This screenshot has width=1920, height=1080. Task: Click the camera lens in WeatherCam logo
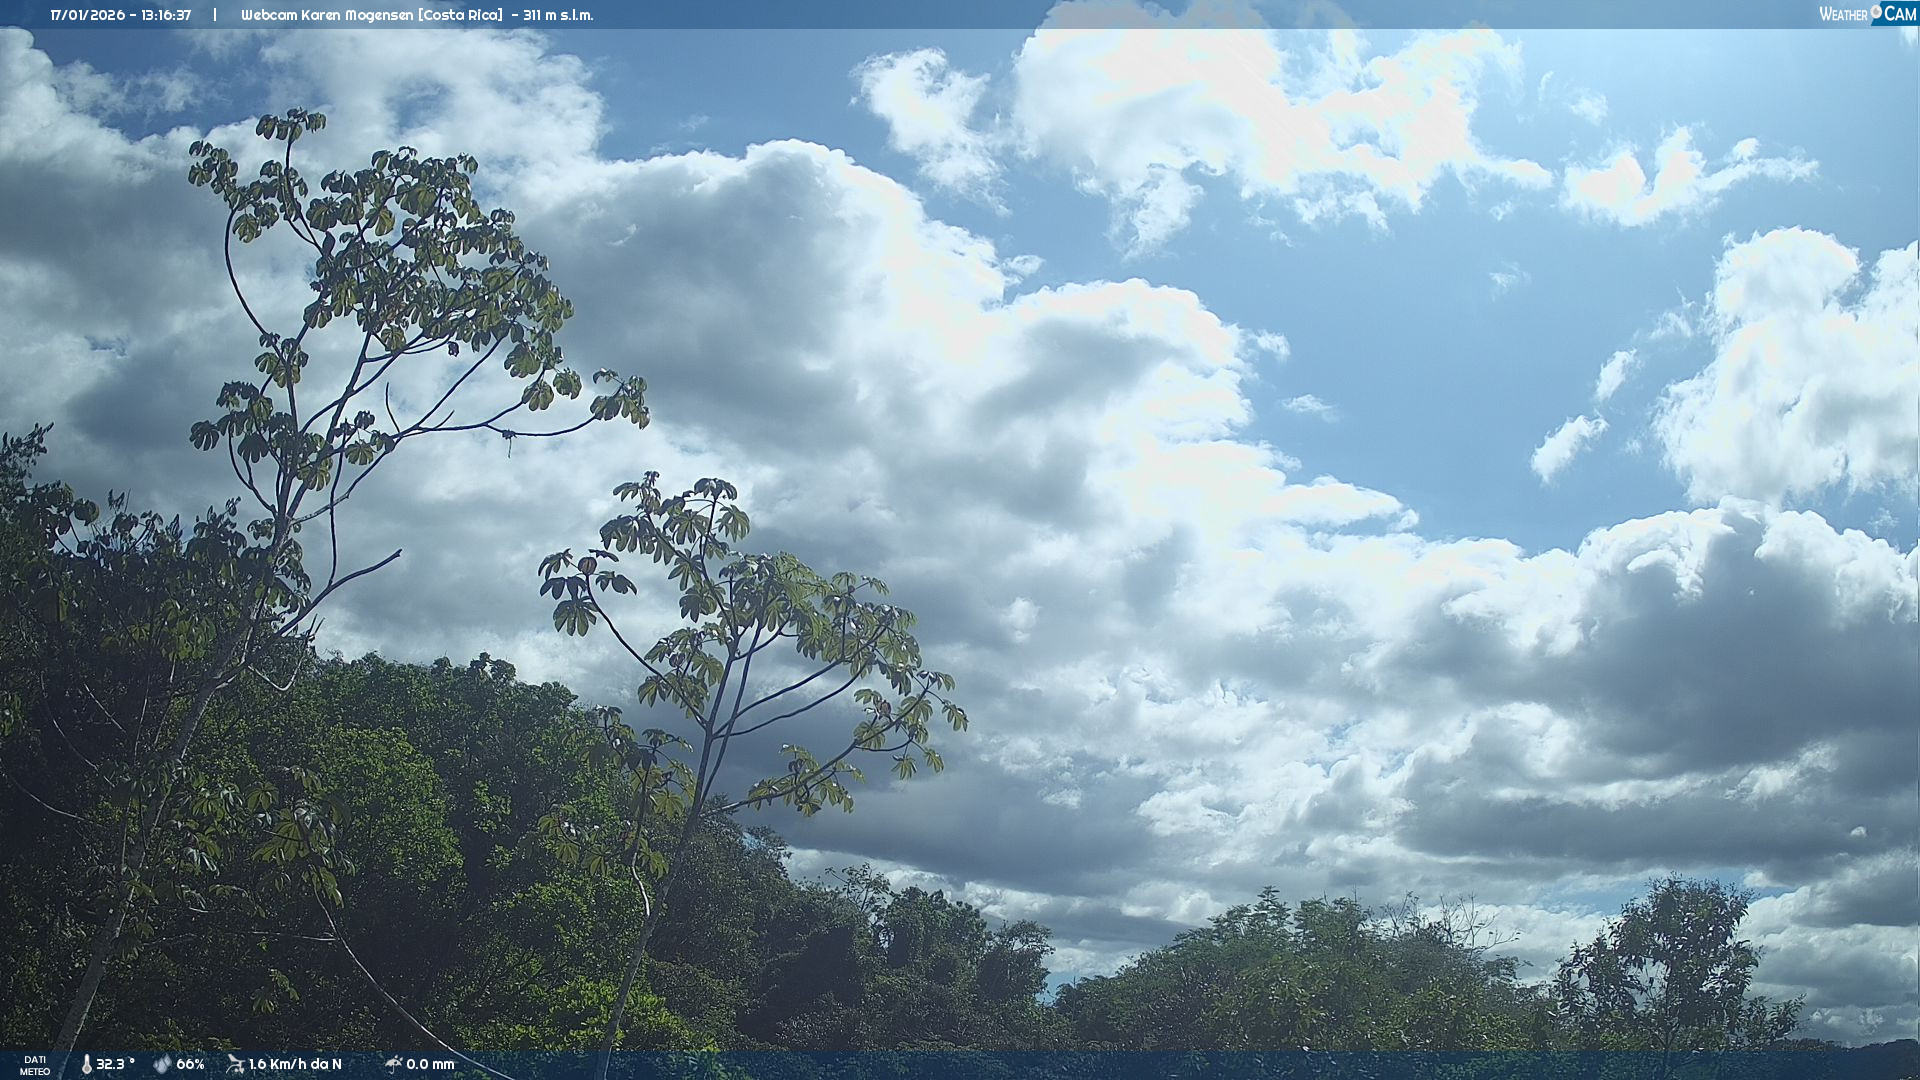(x=1876, y=12)
